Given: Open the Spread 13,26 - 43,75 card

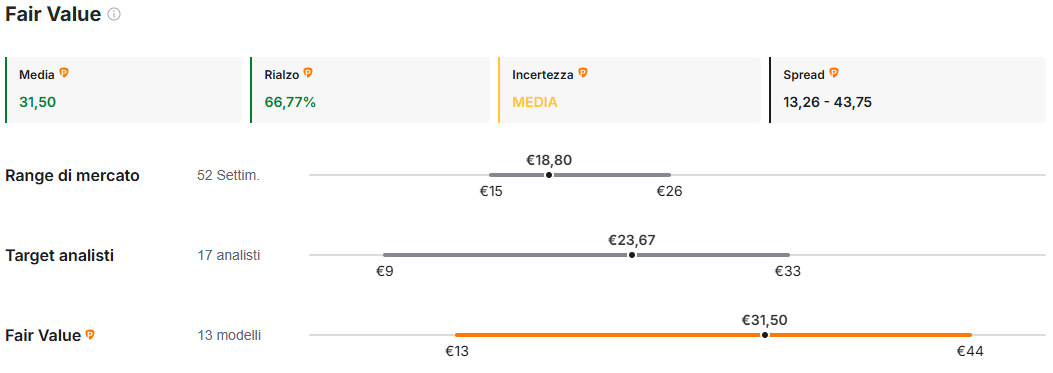Looking at the screenshot, I should tap(907, 90).
